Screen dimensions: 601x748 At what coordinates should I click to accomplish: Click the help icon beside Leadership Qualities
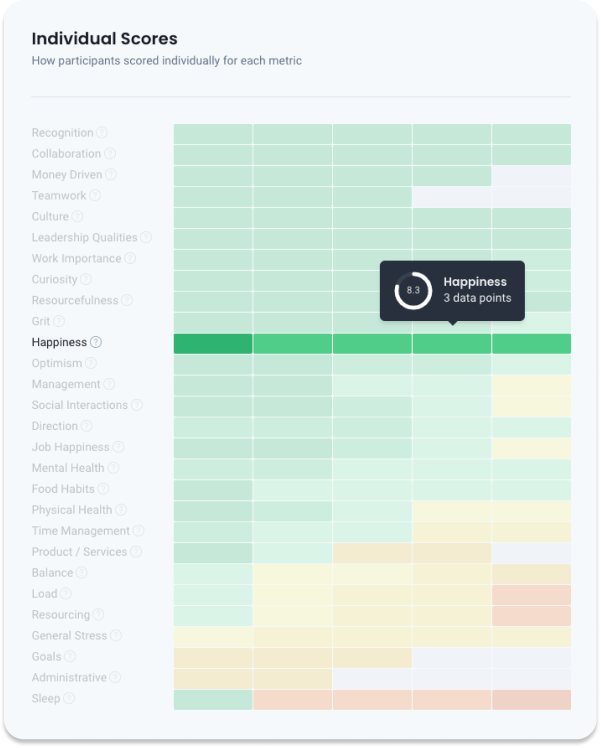pos(146,238)
